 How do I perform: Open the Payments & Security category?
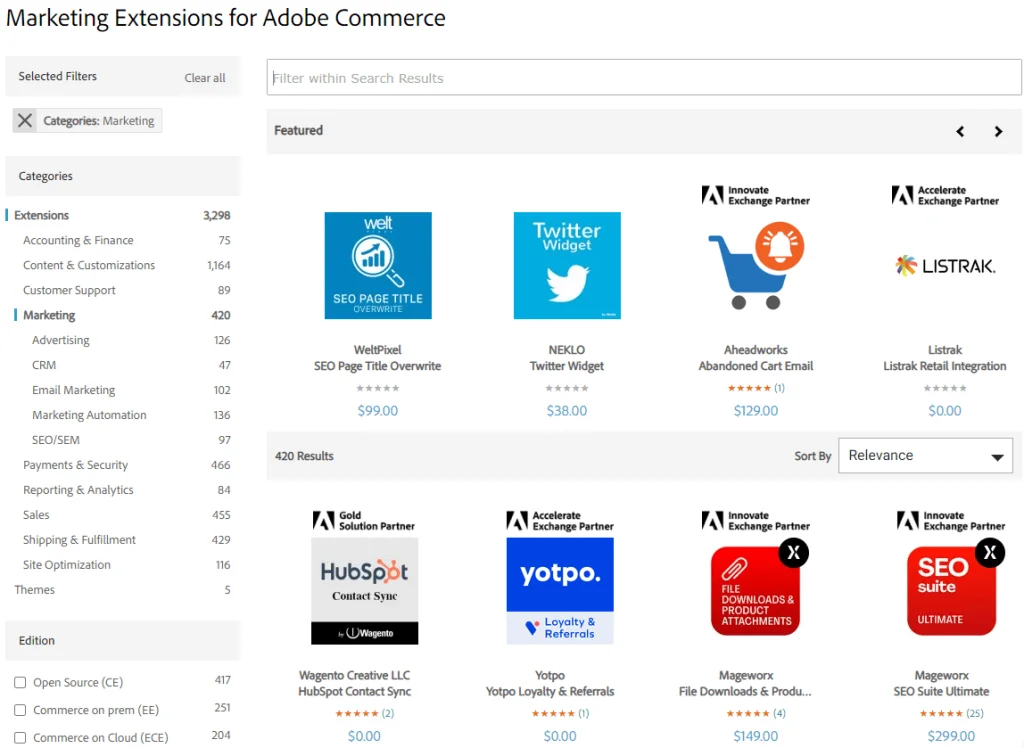pyautogui.click(x=75, y=465)
